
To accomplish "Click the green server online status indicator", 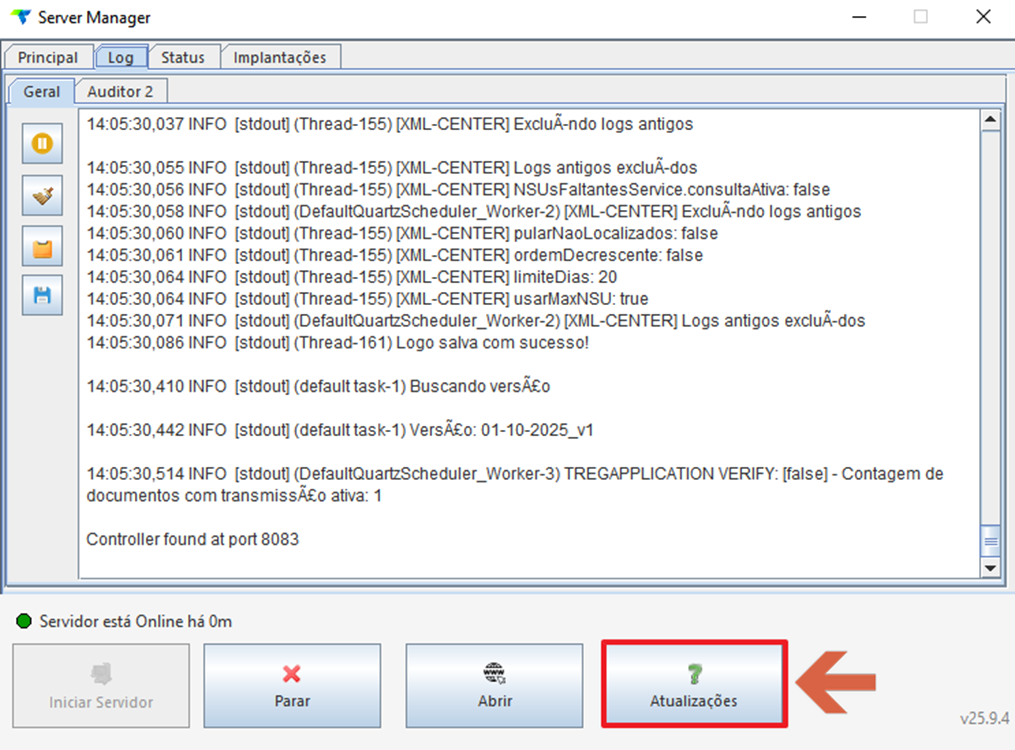I will [x=24, y=621].
